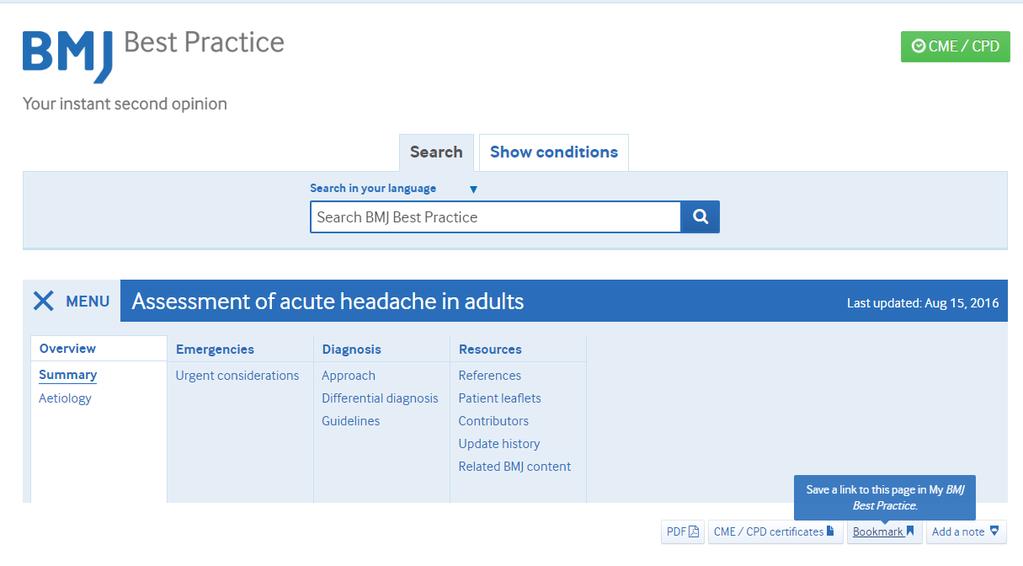
Task: Click the magnifying glass search button
Action: click(x=700, y=217)
